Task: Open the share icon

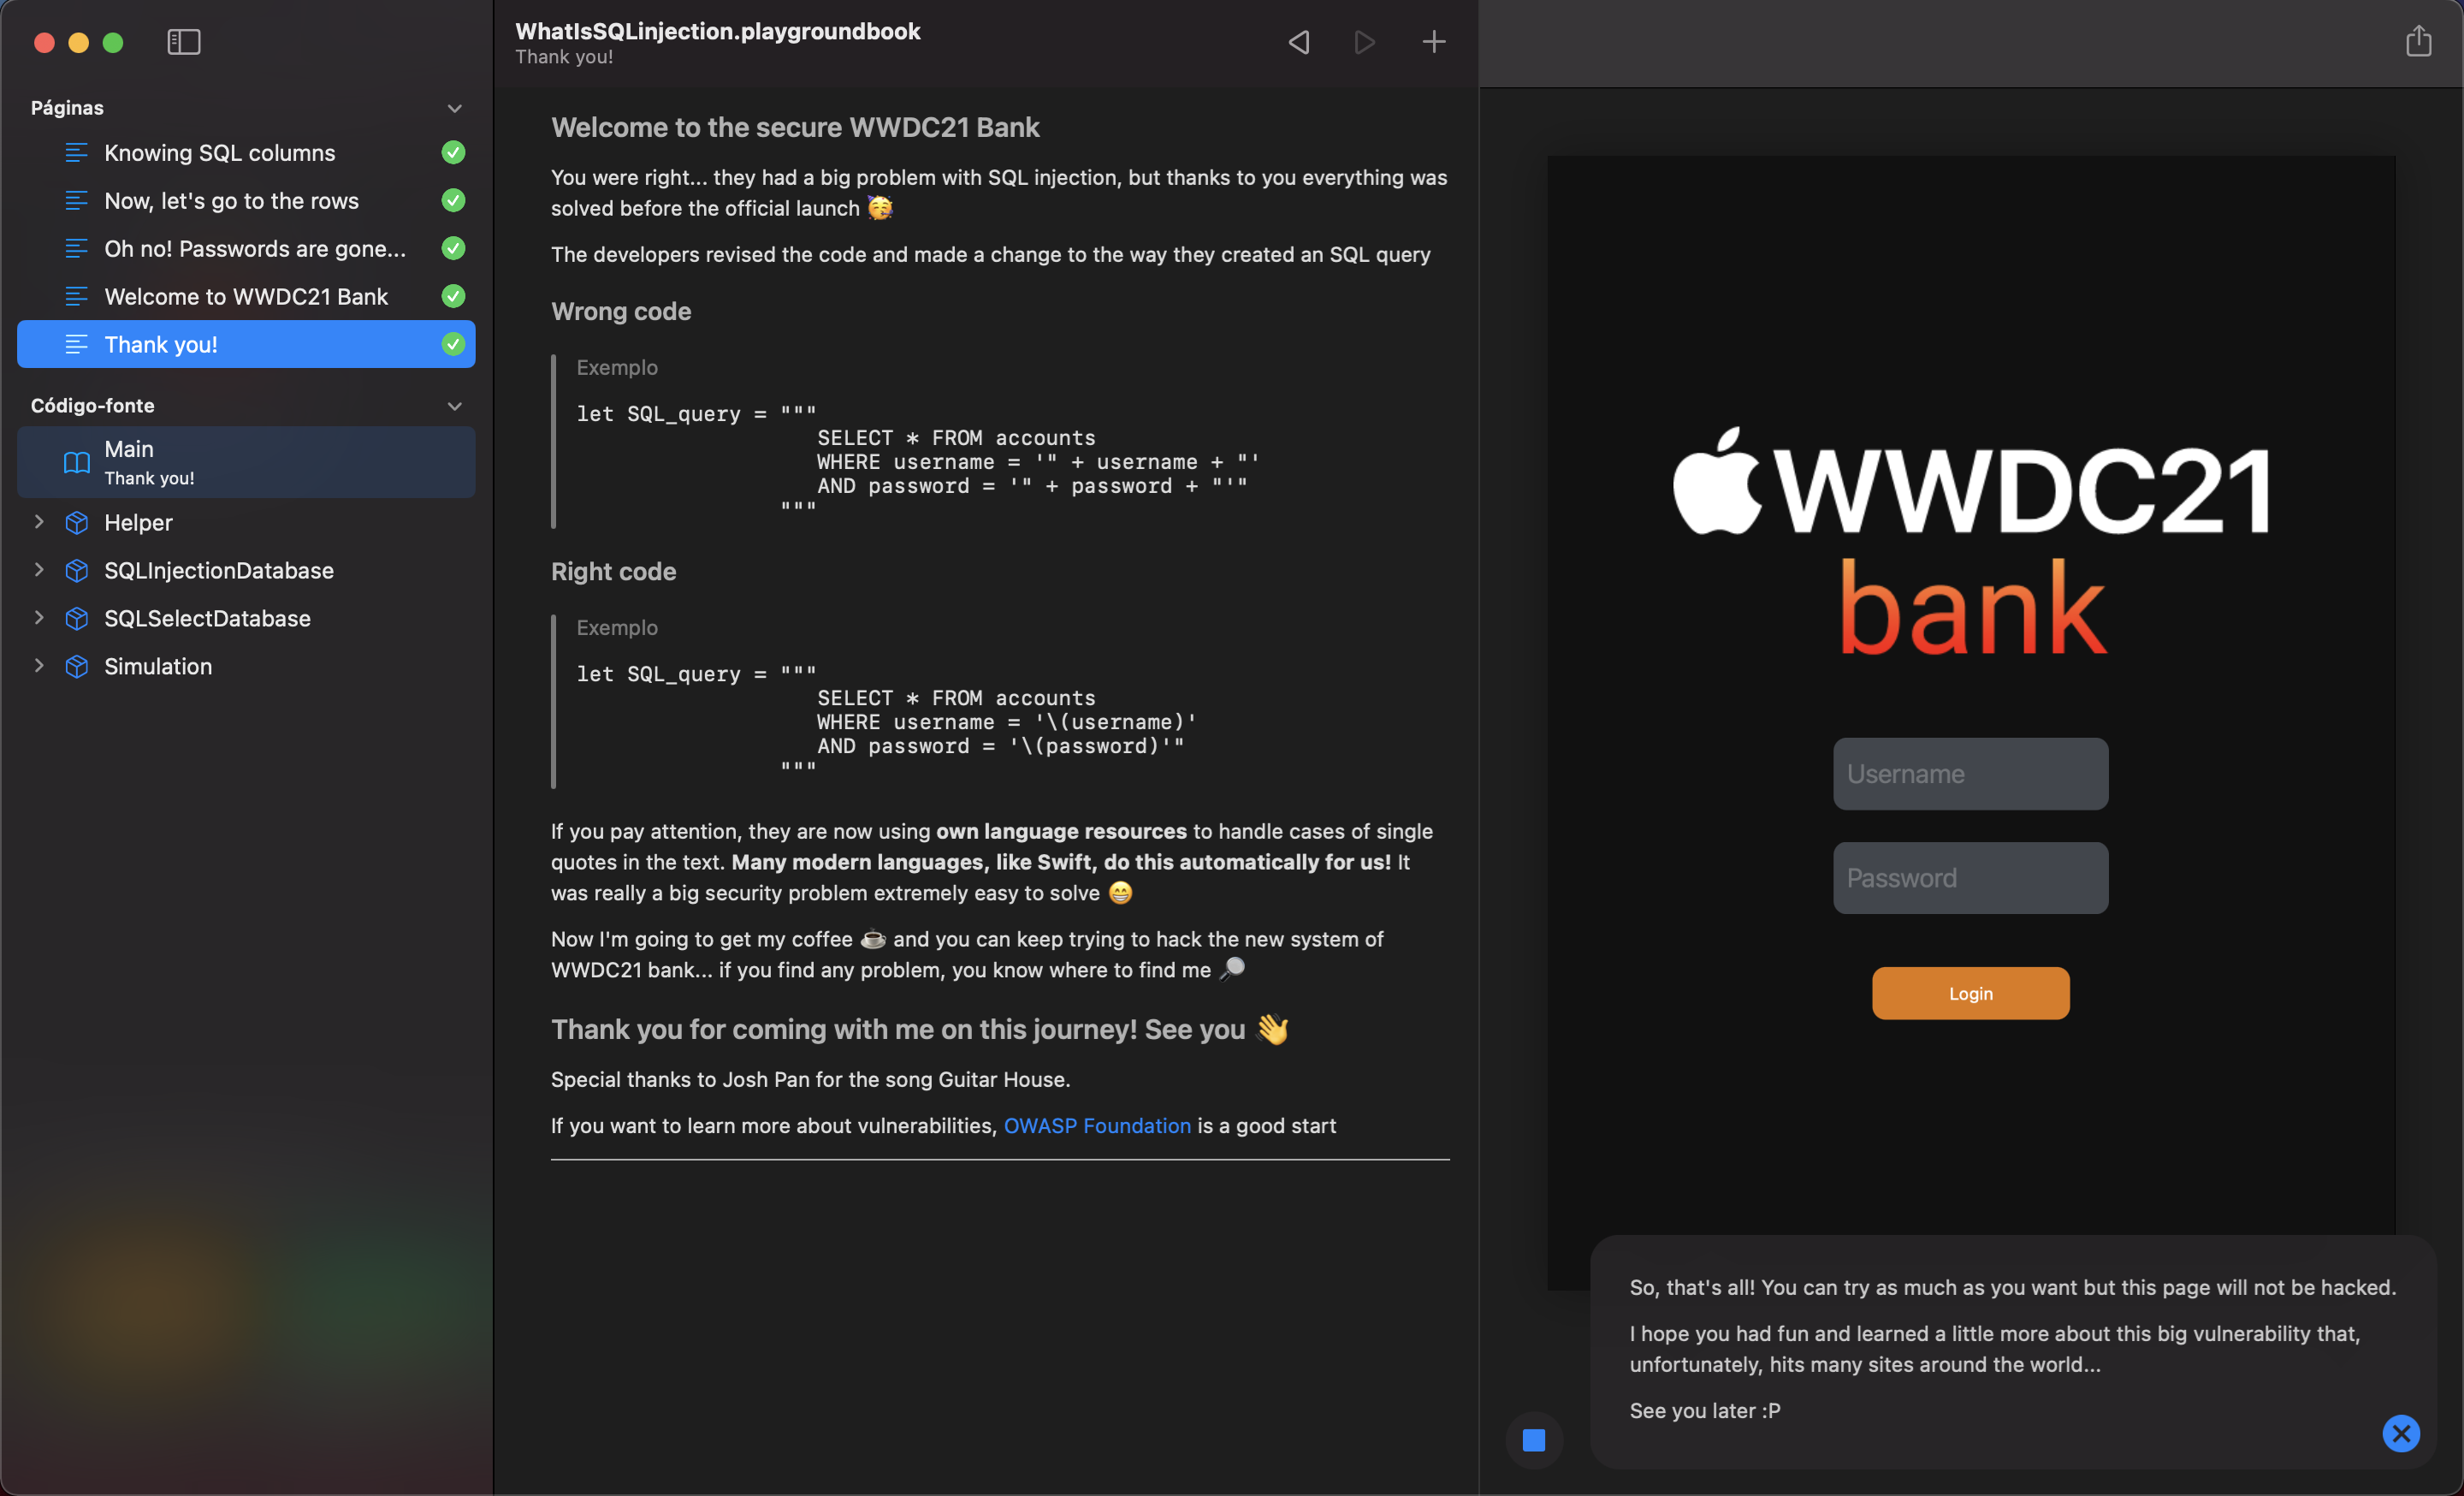Action: (2418, 42)
